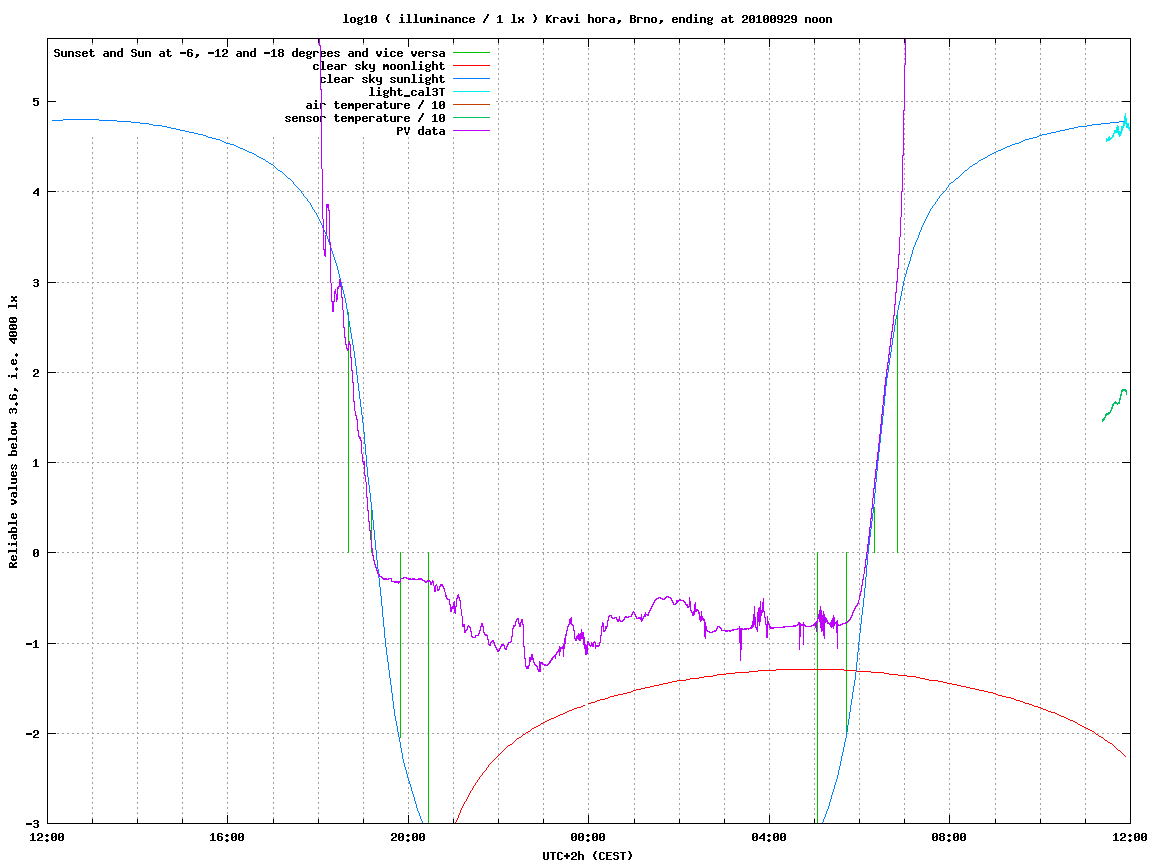
Task: Click the x-axis tick label '16:00'
Action: (228, 837)
